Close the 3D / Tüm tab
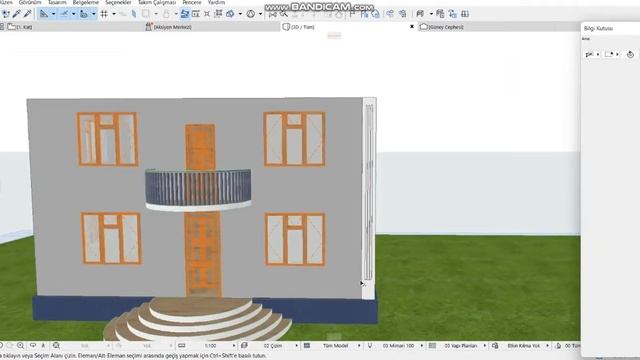The width and height of the screenshot is (640, 360). click(x=412, y=27)
